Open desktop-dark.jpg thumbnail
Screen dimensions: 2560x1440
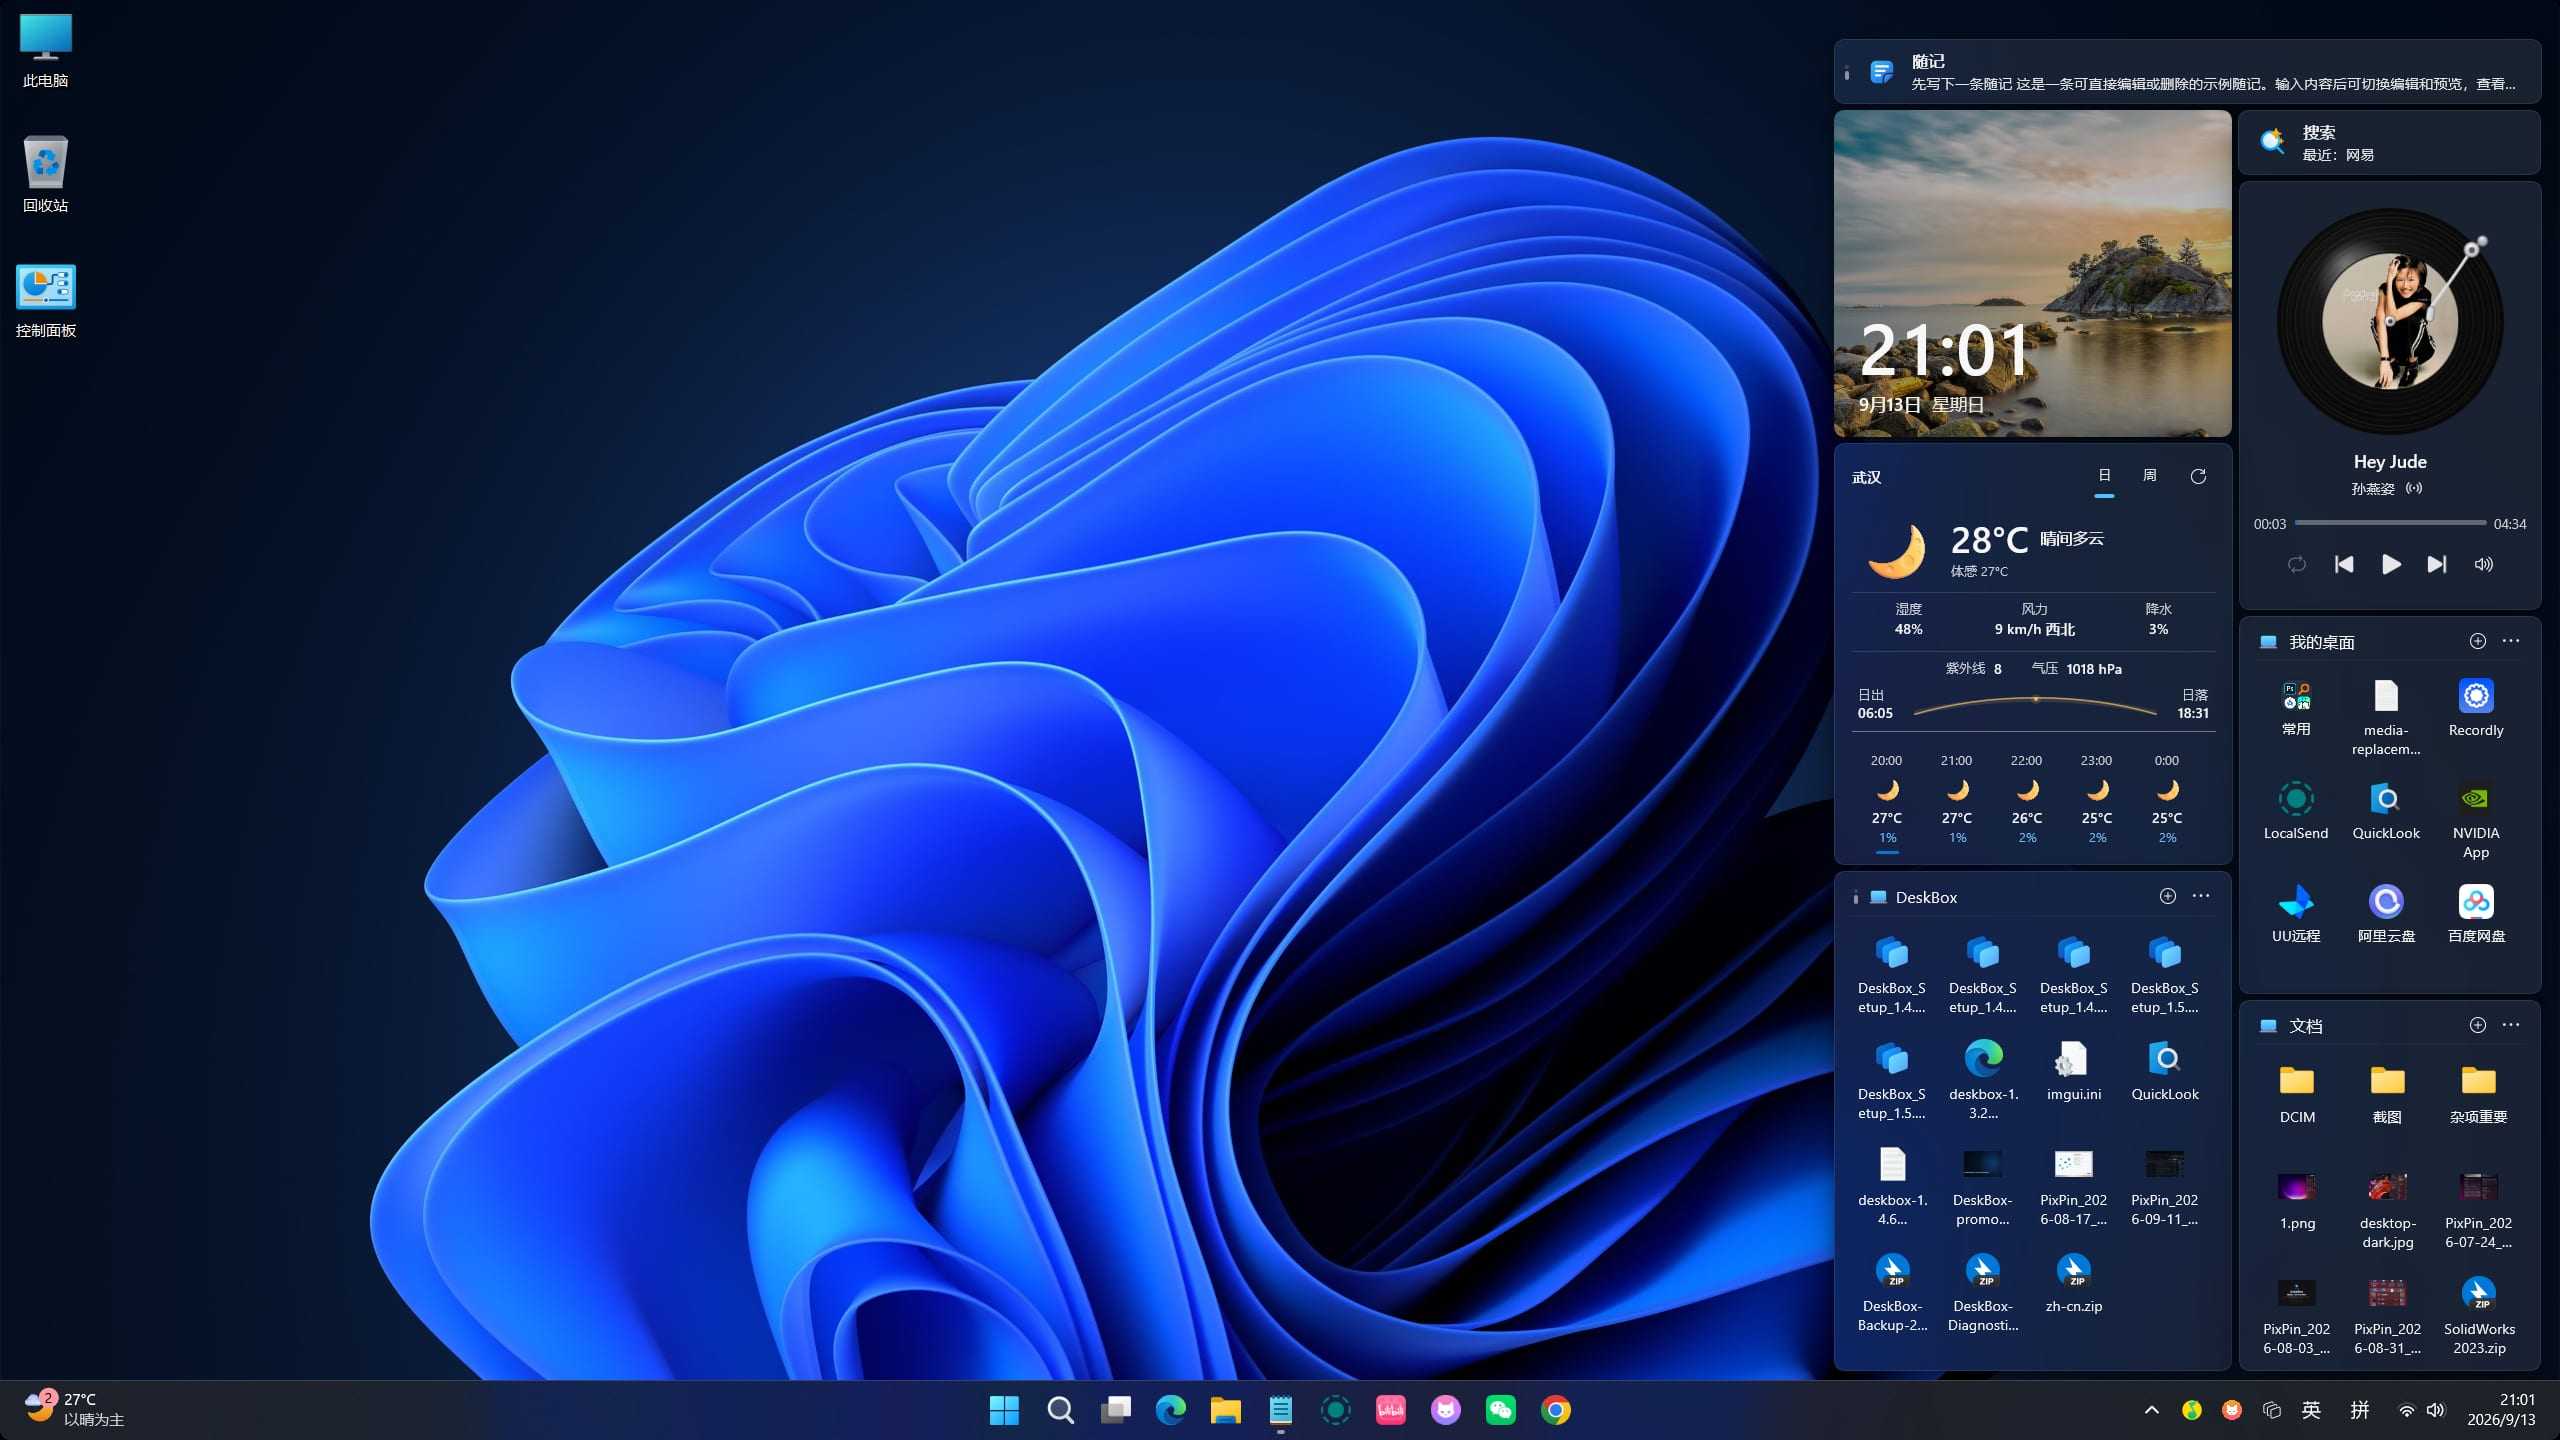2387,1209
